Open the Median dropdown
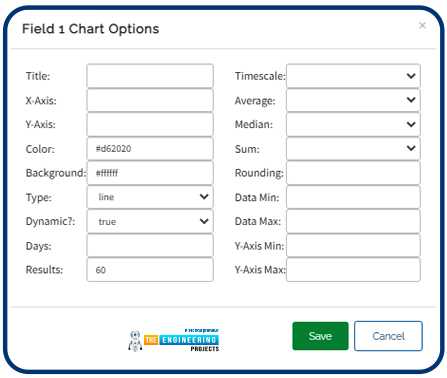 click(x=353, y=124)
